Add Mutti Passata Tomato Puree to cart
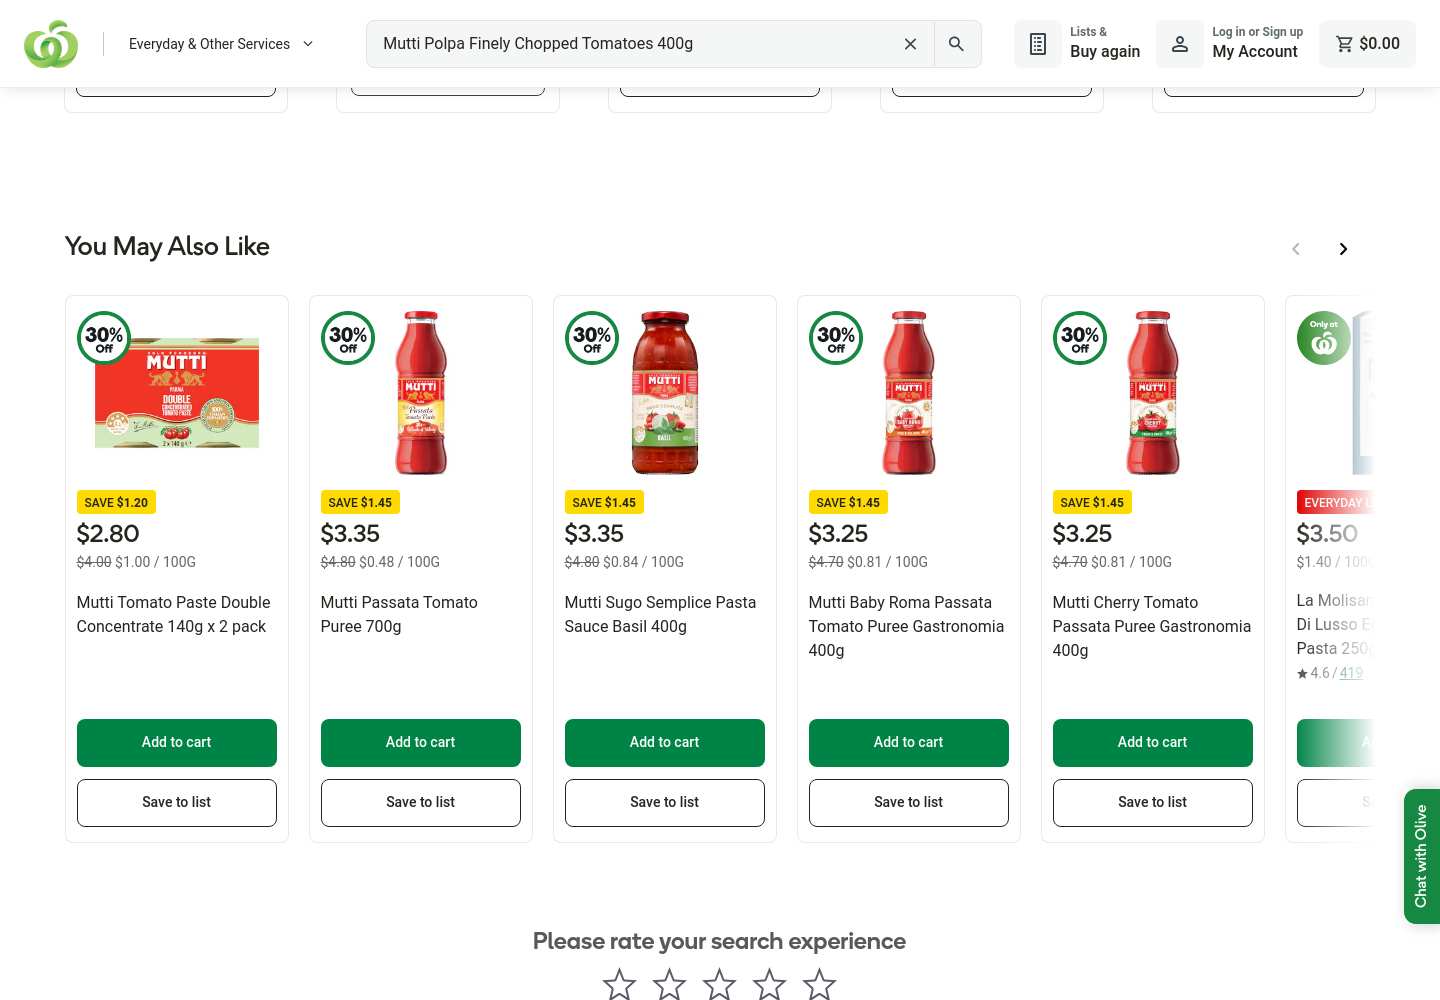1440x1000 pixels. tap(421, 743)
